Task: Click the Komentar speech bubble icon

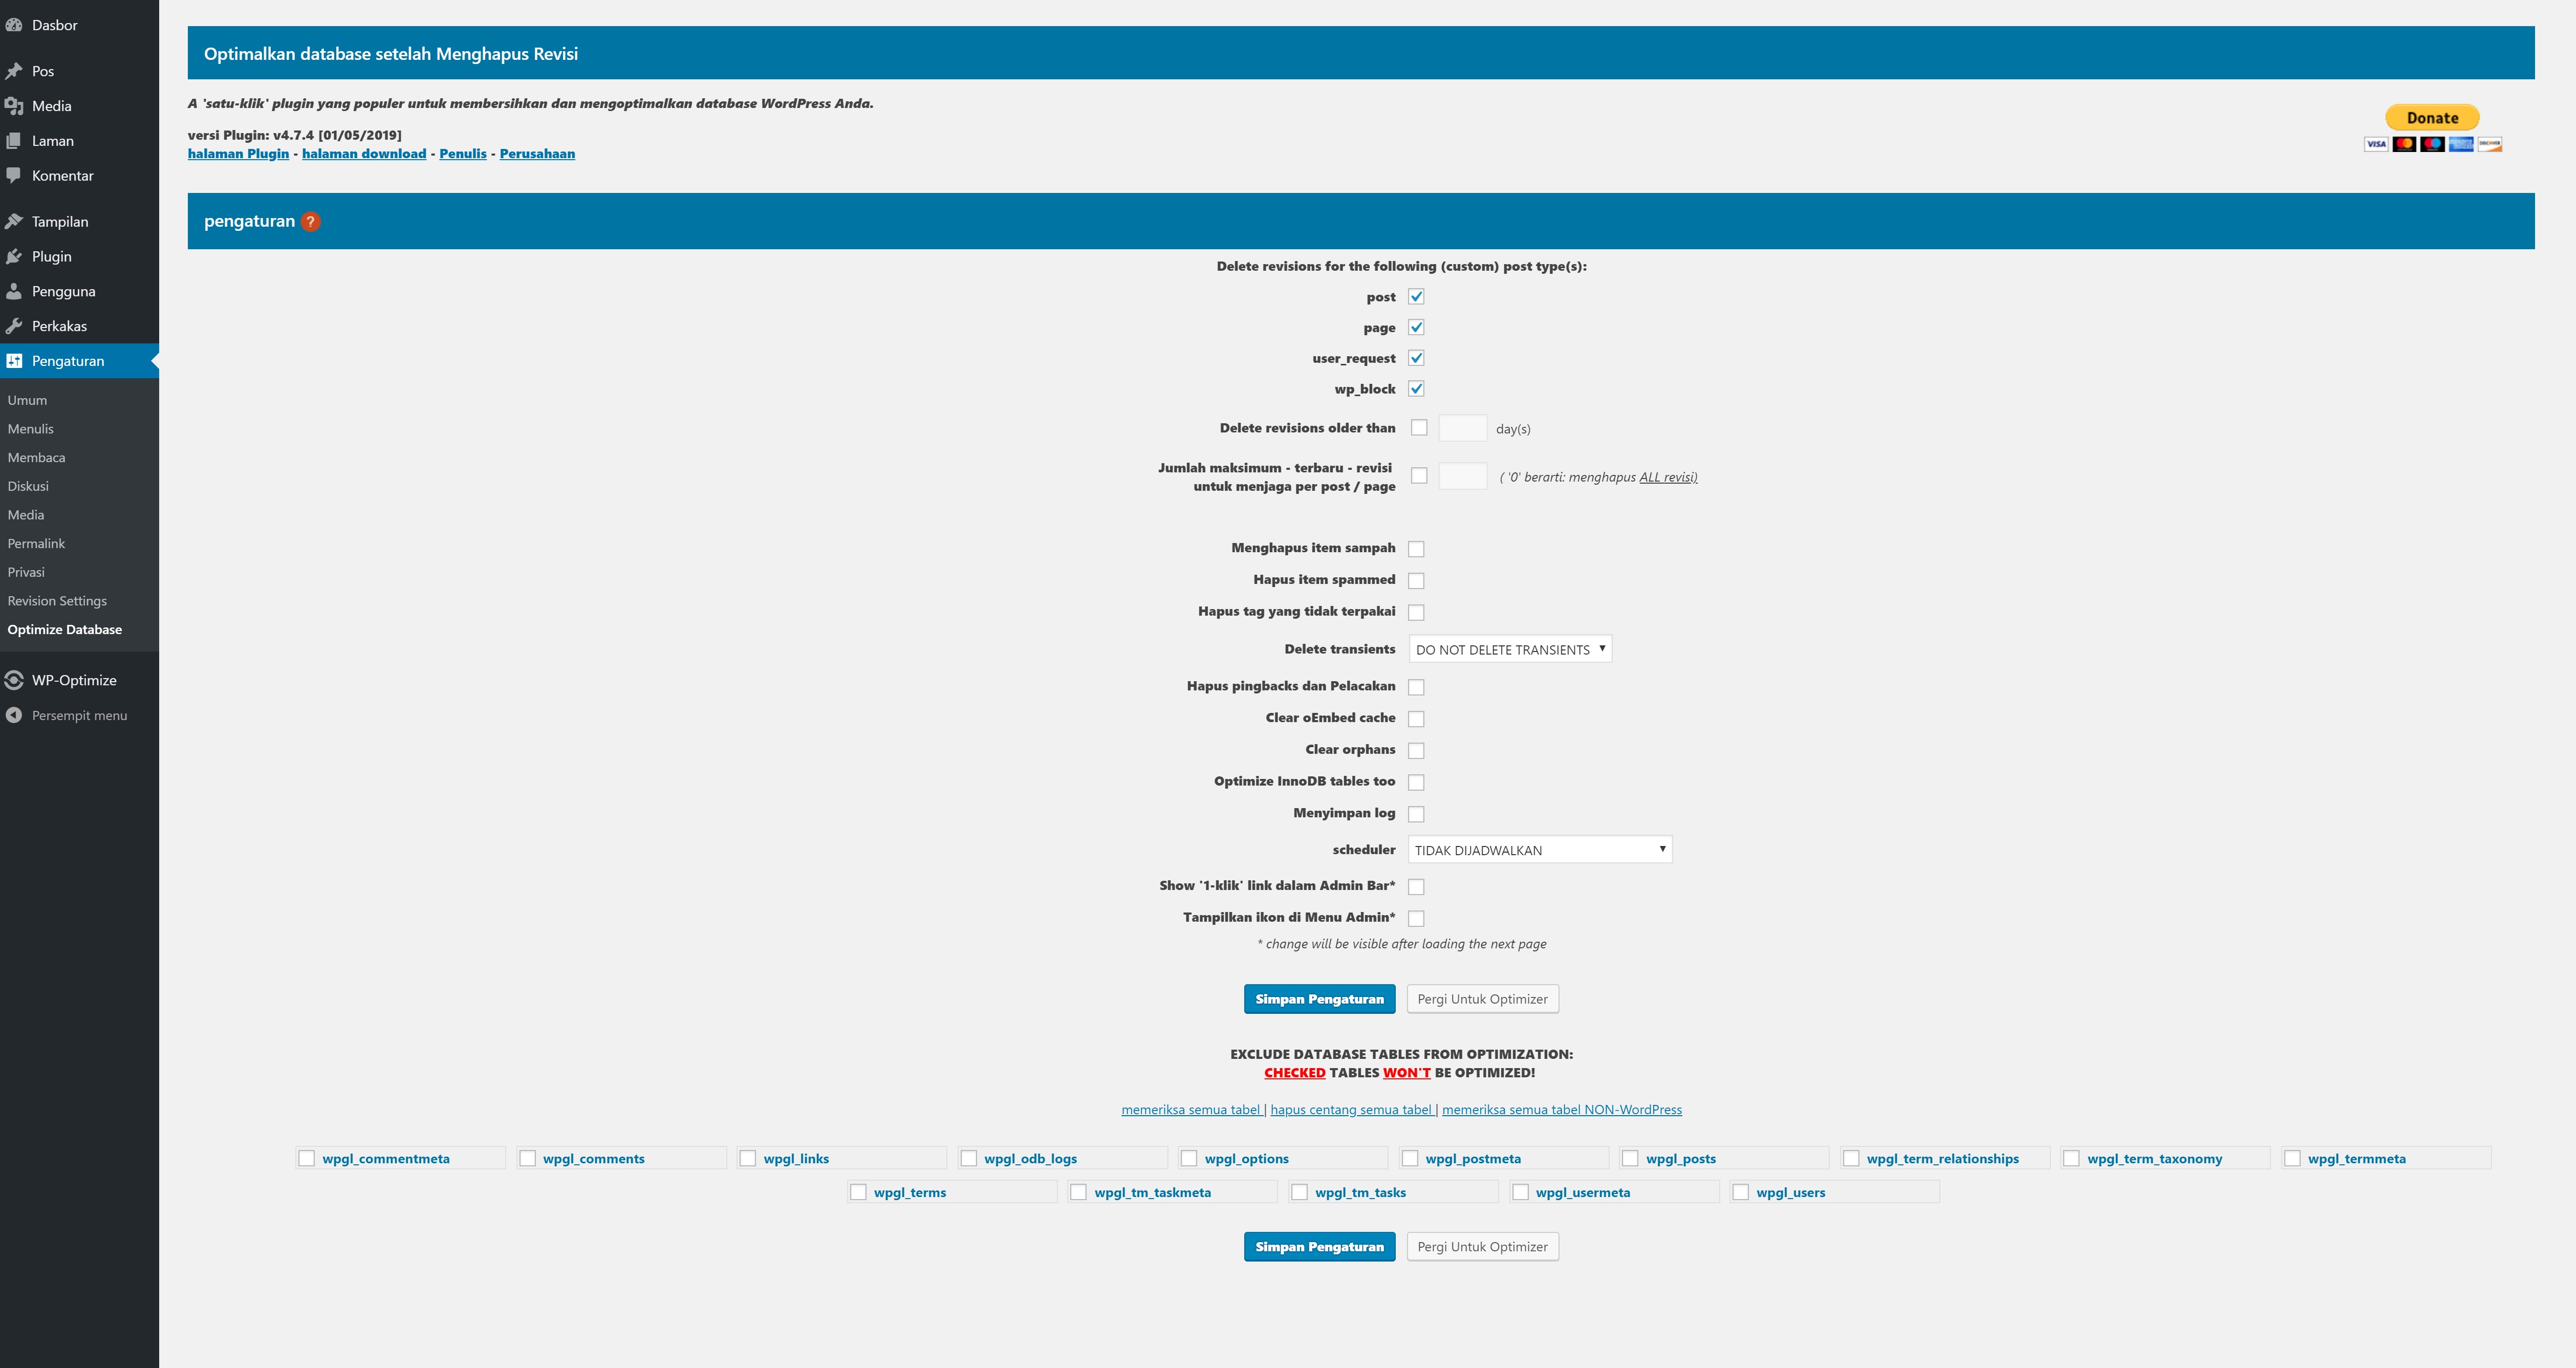Action: (x=14, y=176)
